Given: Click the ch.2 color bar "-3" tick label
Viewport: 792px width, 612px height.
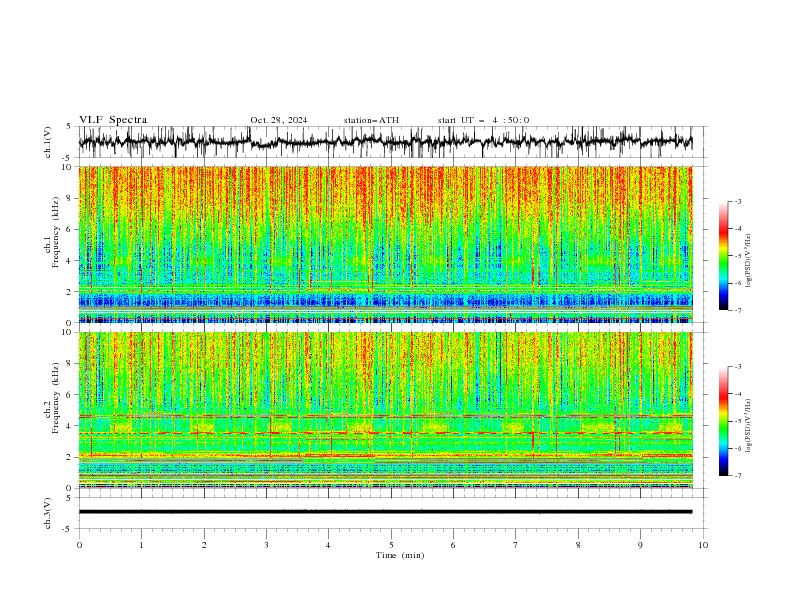Looking at the screenshot, I should click(x=738, y=367).
